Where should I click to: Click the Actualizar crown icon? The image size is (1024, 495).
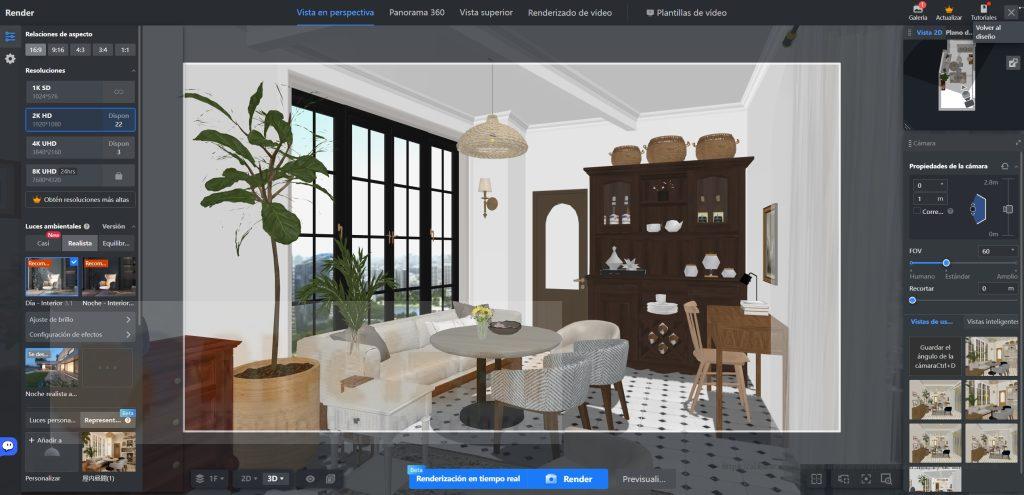point(948,9)
